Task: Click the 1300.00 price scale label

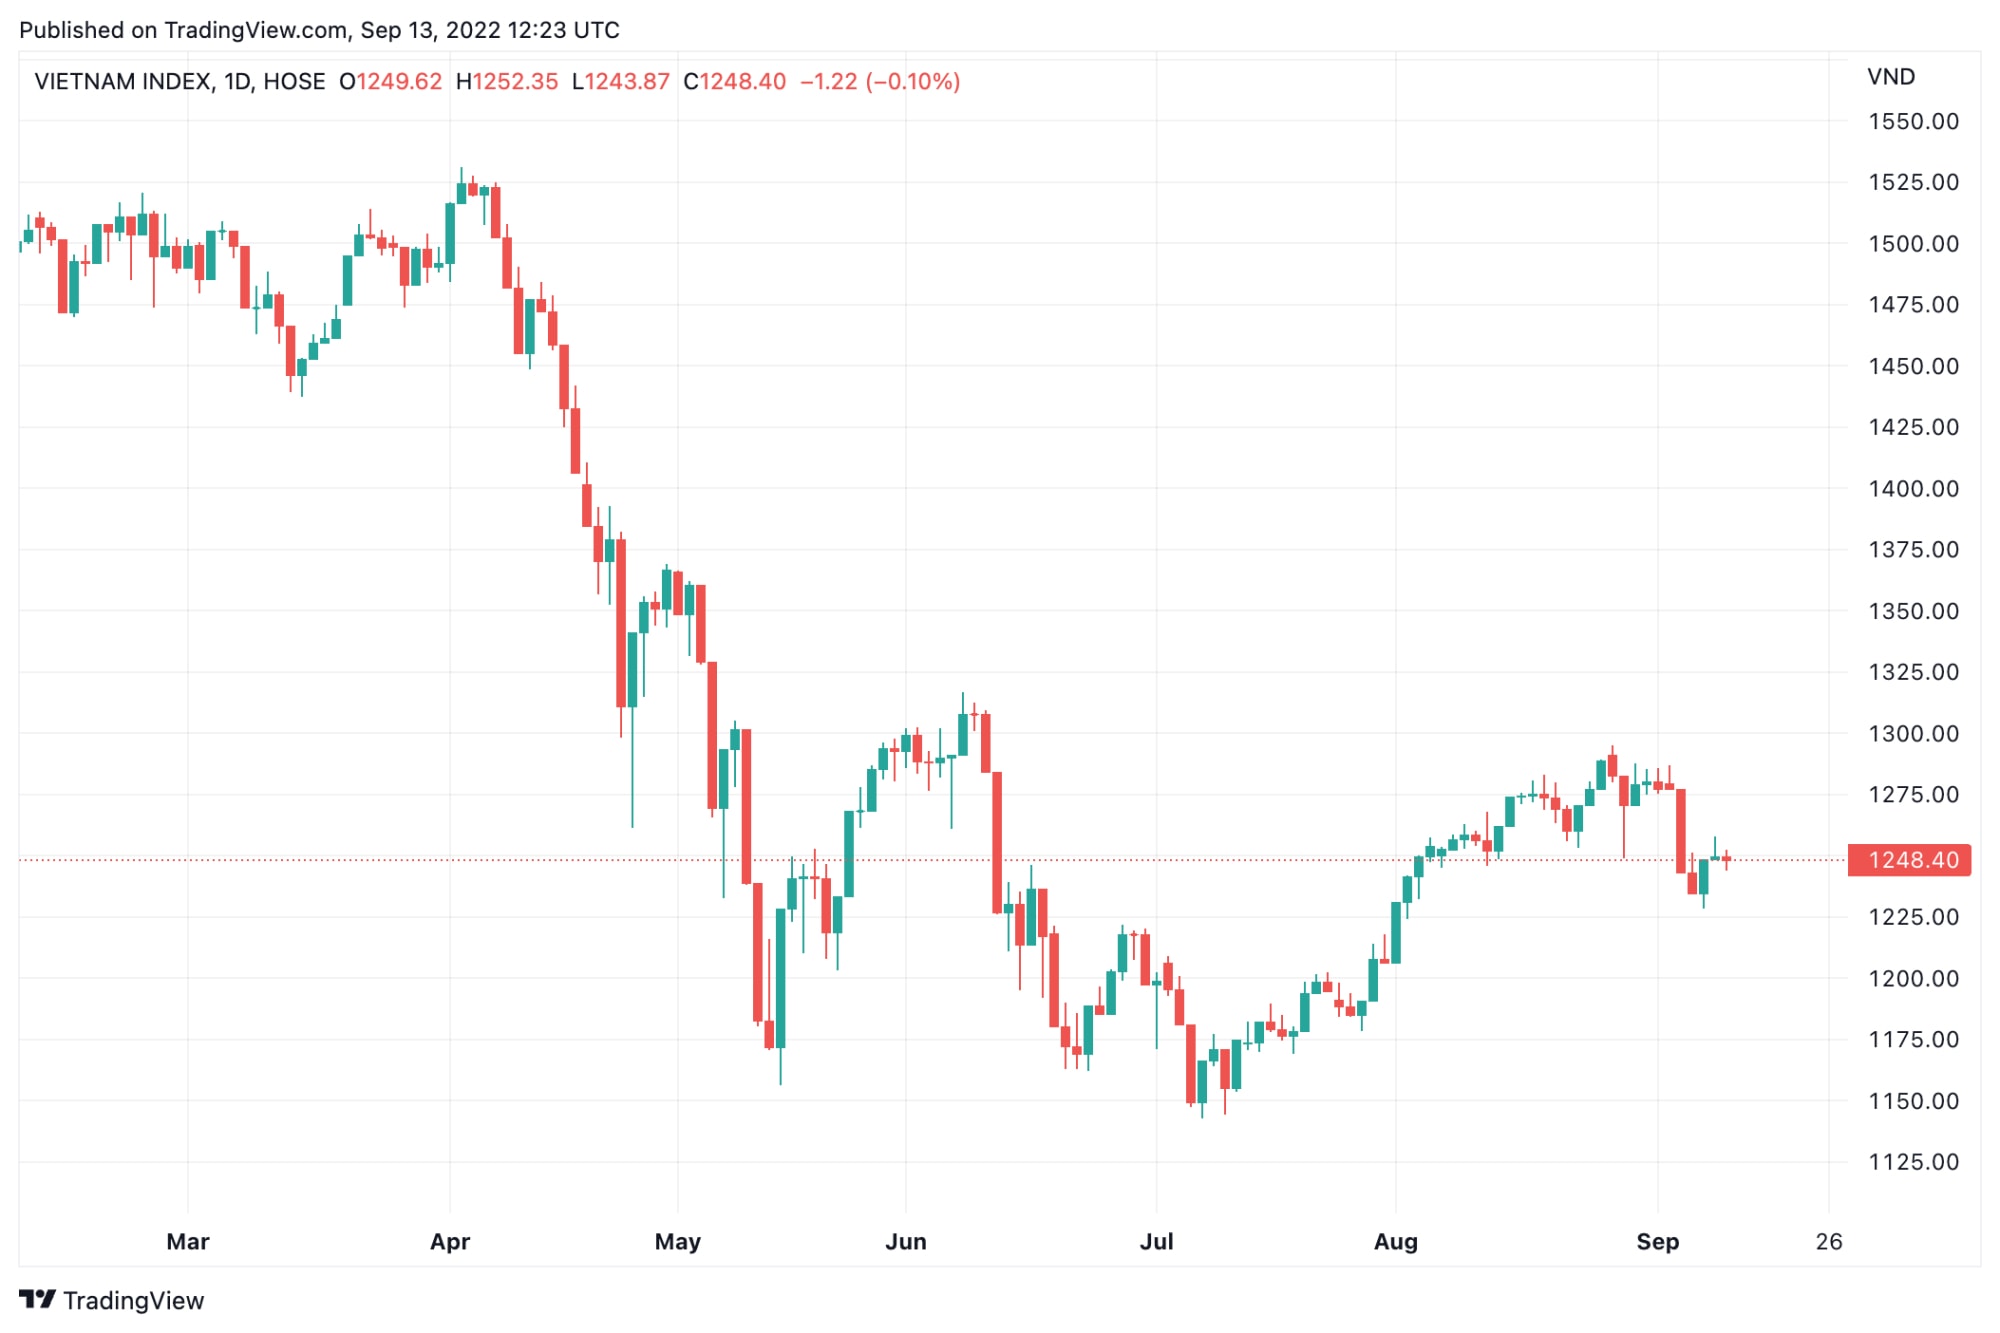Action: coord(1914,734)
